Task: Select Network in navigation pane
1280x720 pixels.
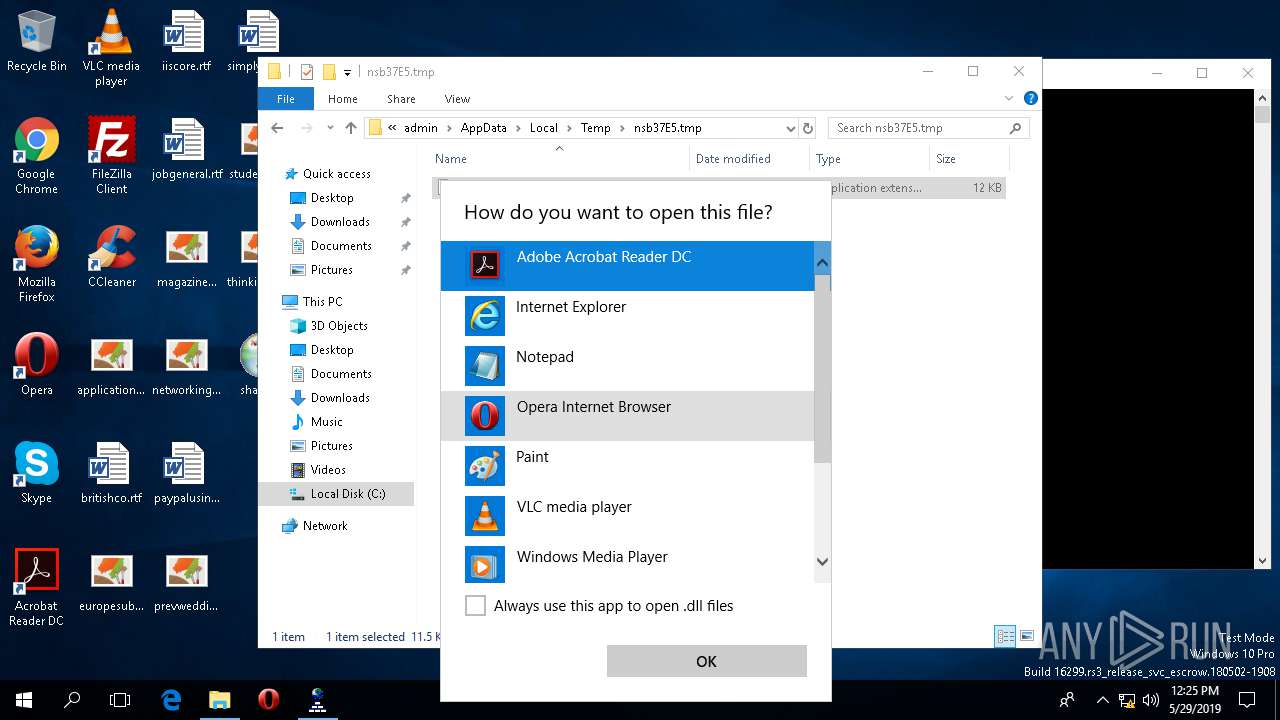Action: pyautogui.click(x=325, y=526)
